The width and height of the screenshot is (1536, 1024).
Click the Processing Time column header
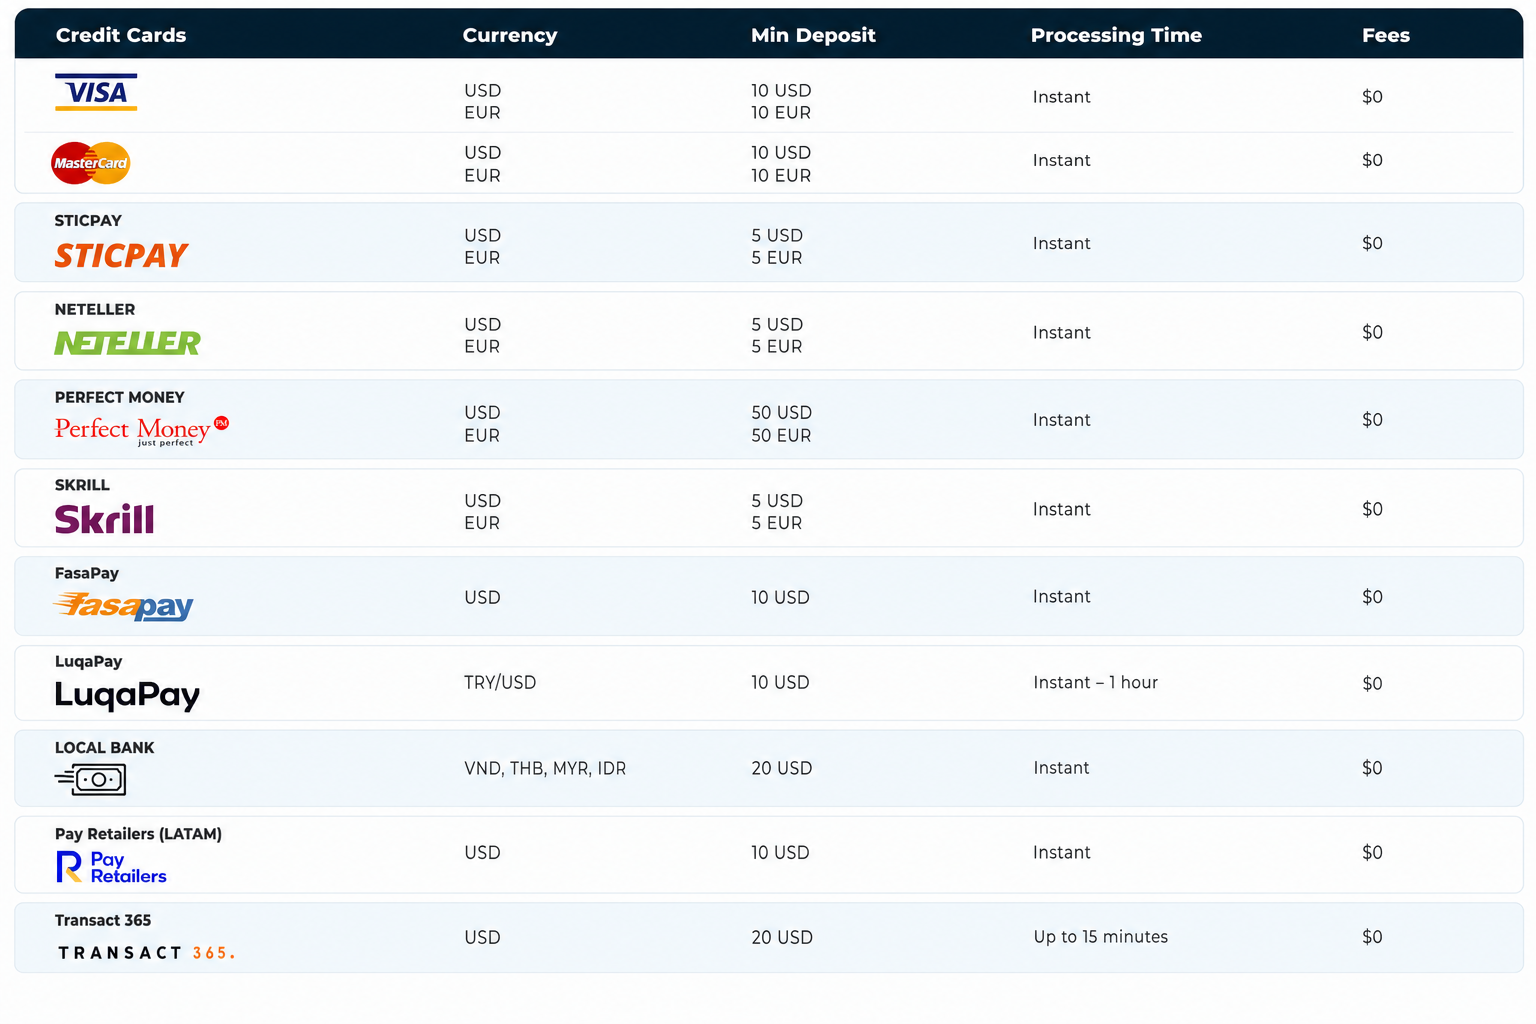point(1116,35)
